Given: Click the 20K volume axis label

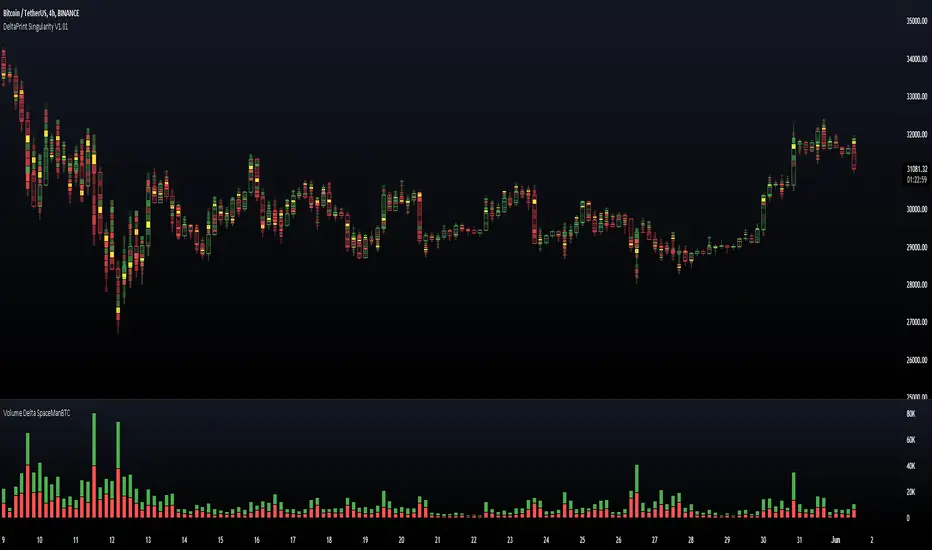Looking at the screenshot, I should coord(911,492).
